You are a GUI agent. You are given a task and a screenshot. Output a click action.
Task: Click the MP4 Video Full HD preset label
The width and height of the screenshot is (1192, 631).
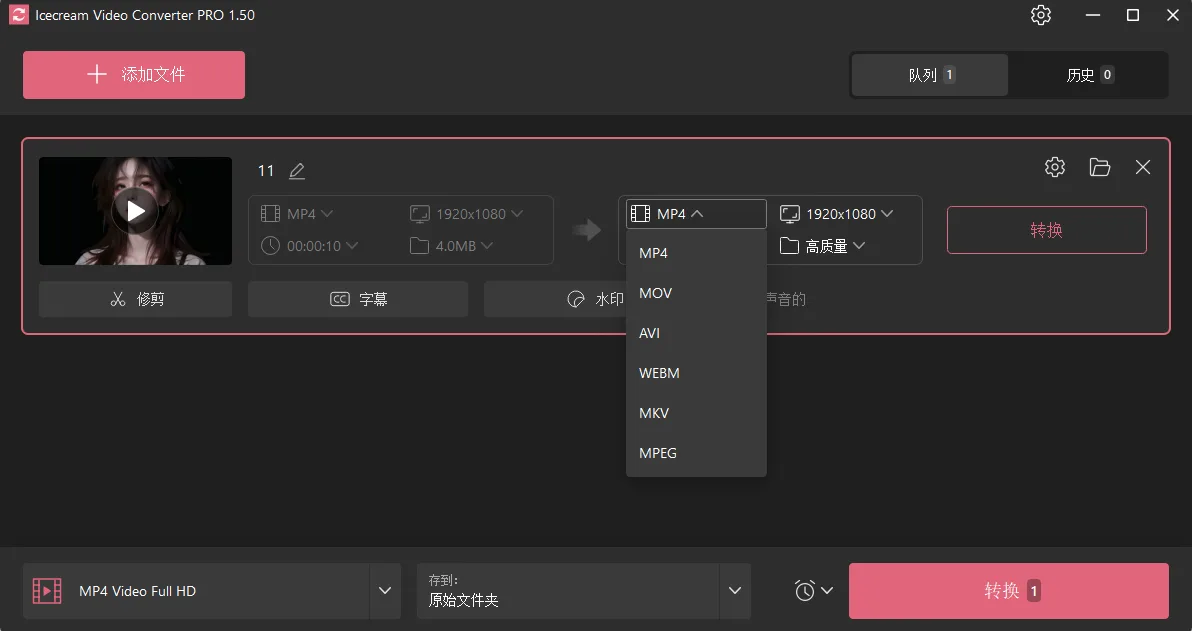click(138, 591)
